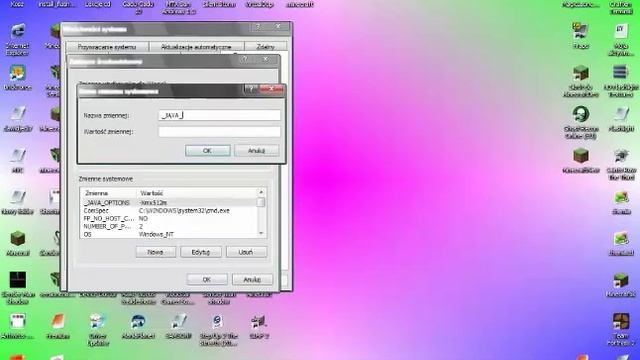Click scroll up arrow in system variables list
The width and height of the screenshot is (640, 360).
tap(261, 192)
